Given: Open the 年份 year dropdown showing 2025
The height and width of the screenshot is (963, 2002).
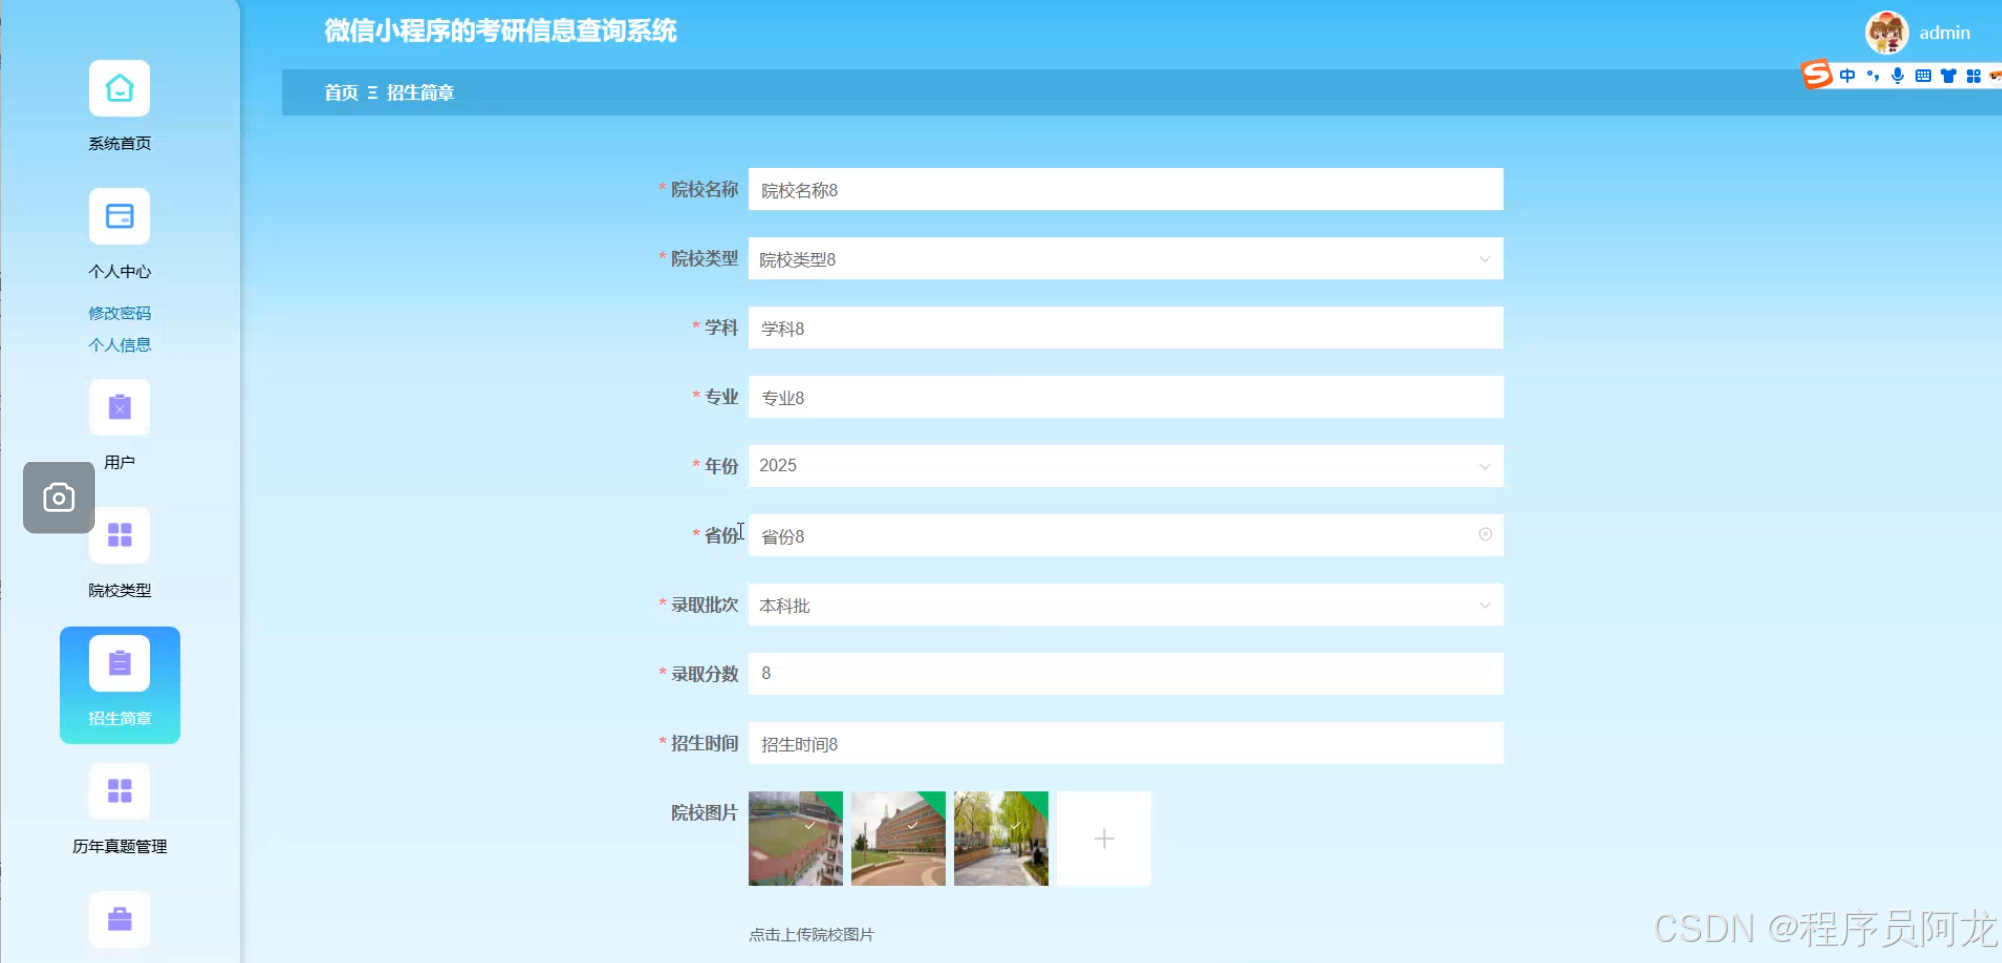Looking at the screenshot, I should pos(1484,466).
